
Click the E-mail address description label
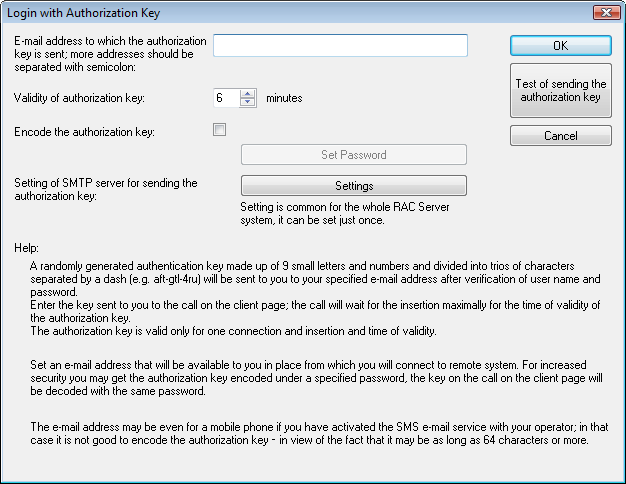click(110, 54)
